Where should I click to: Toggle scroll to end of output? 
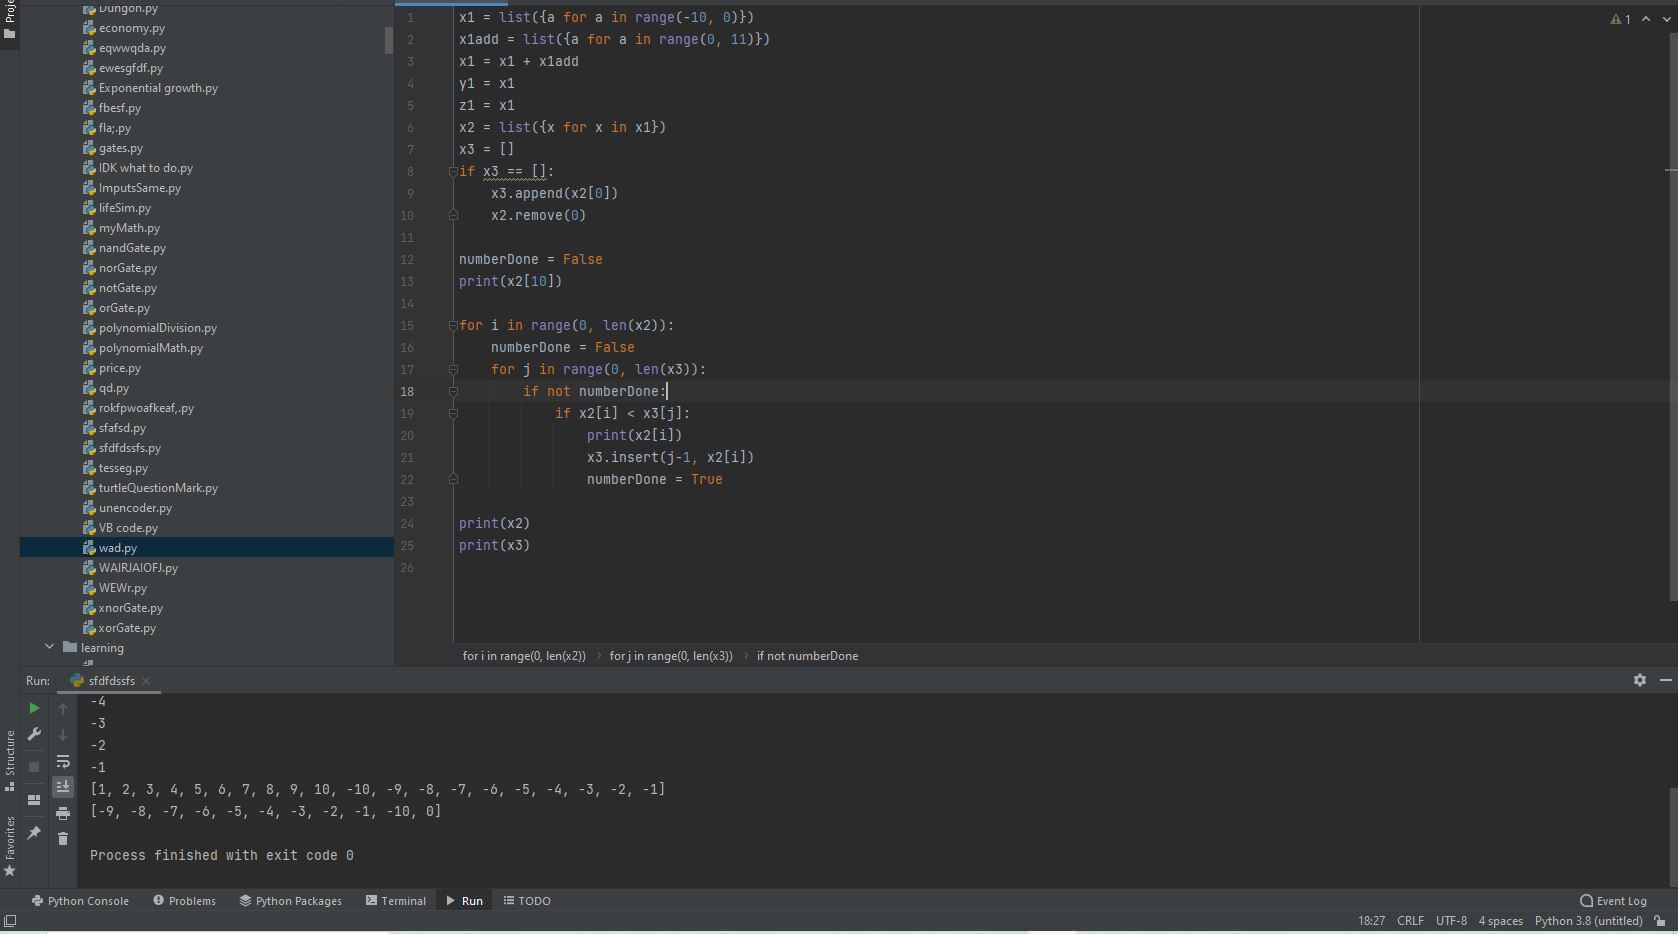click(x=63, y=787)
